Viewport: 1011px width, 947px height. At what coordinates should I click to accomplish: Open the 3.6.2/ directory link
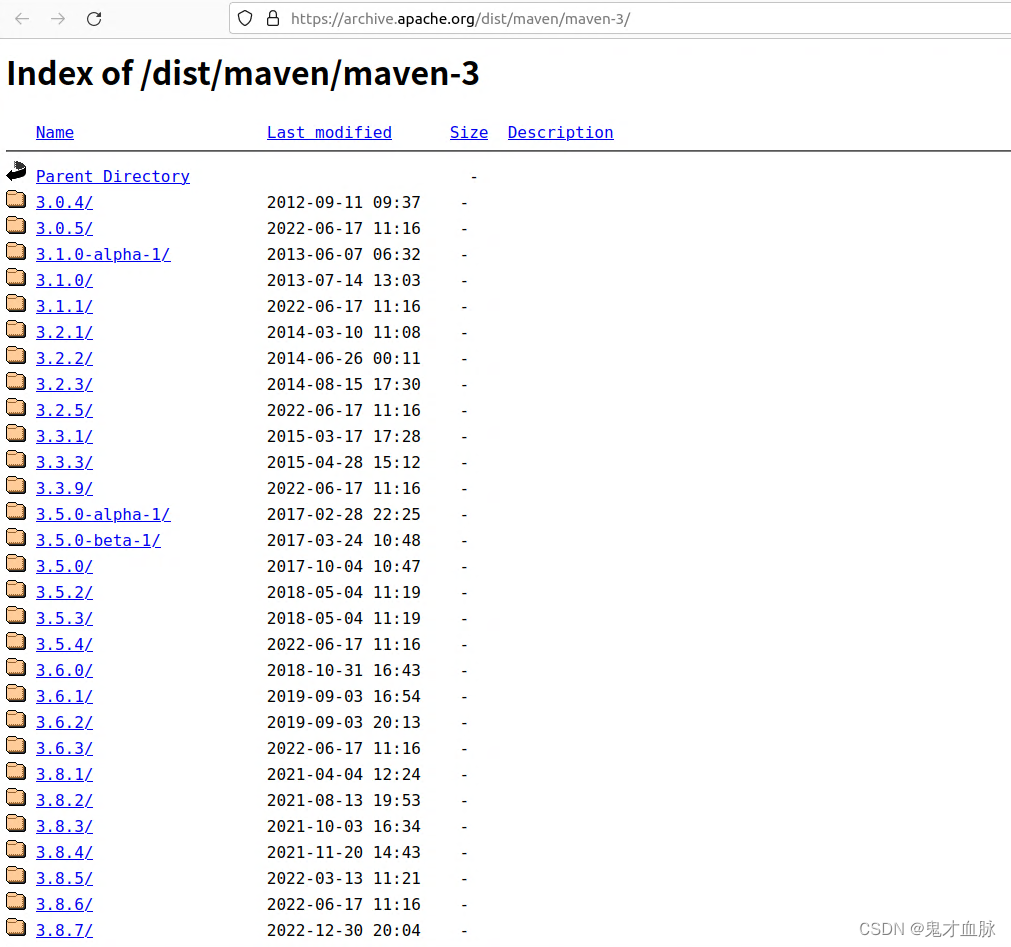(x=64, y=723)
